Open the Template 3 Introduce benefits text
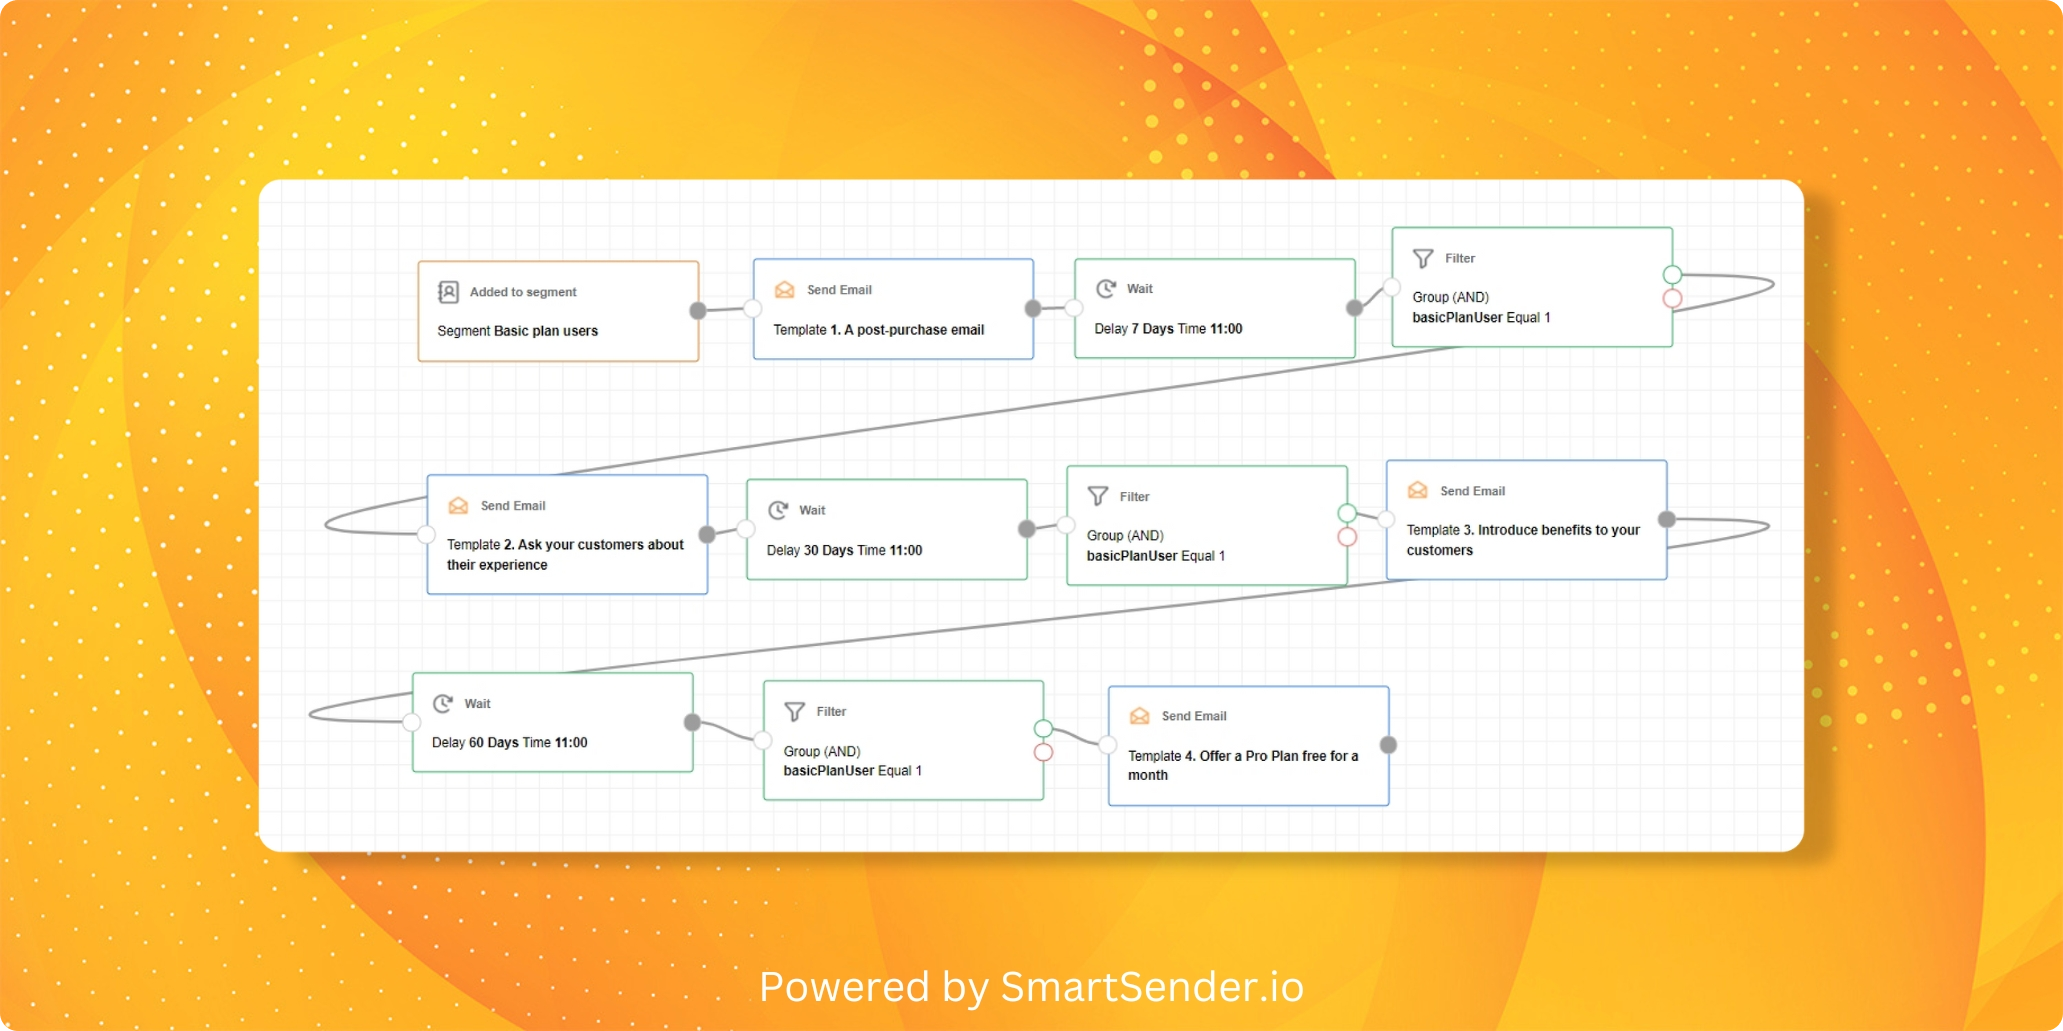 (1522, 540)
